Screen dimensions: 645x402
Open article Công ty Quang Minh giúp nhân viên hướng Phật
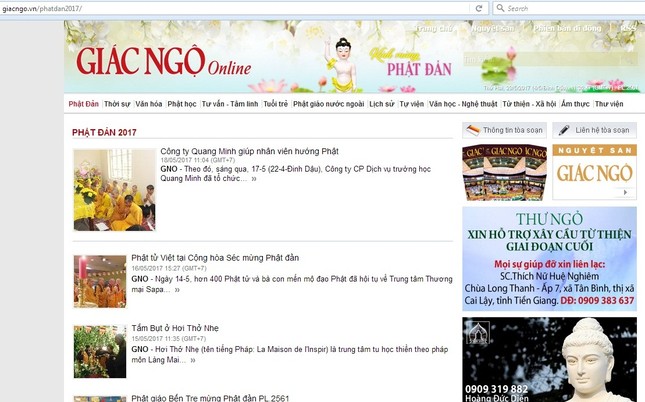tap(249, 151)
